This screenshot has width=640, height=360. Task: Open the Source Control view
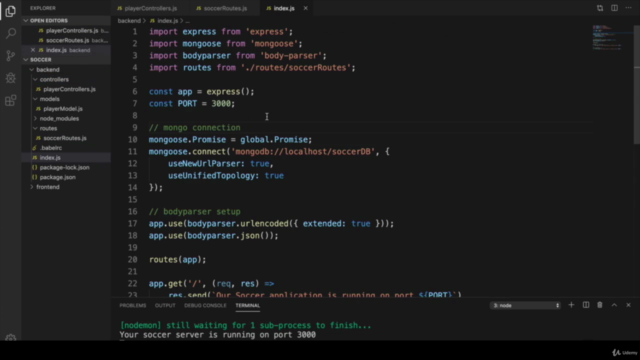tap(11, 56)
